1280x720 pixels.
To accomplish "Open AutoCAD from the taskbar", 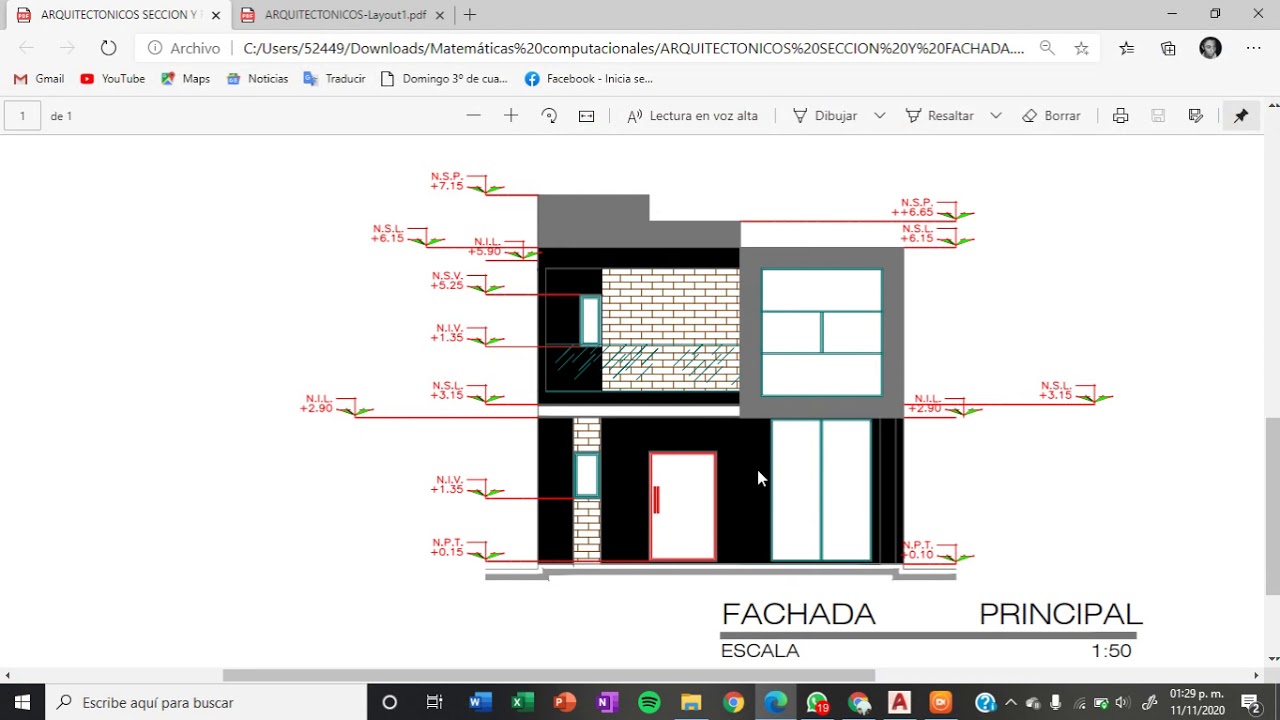I will tap(899, 703).
